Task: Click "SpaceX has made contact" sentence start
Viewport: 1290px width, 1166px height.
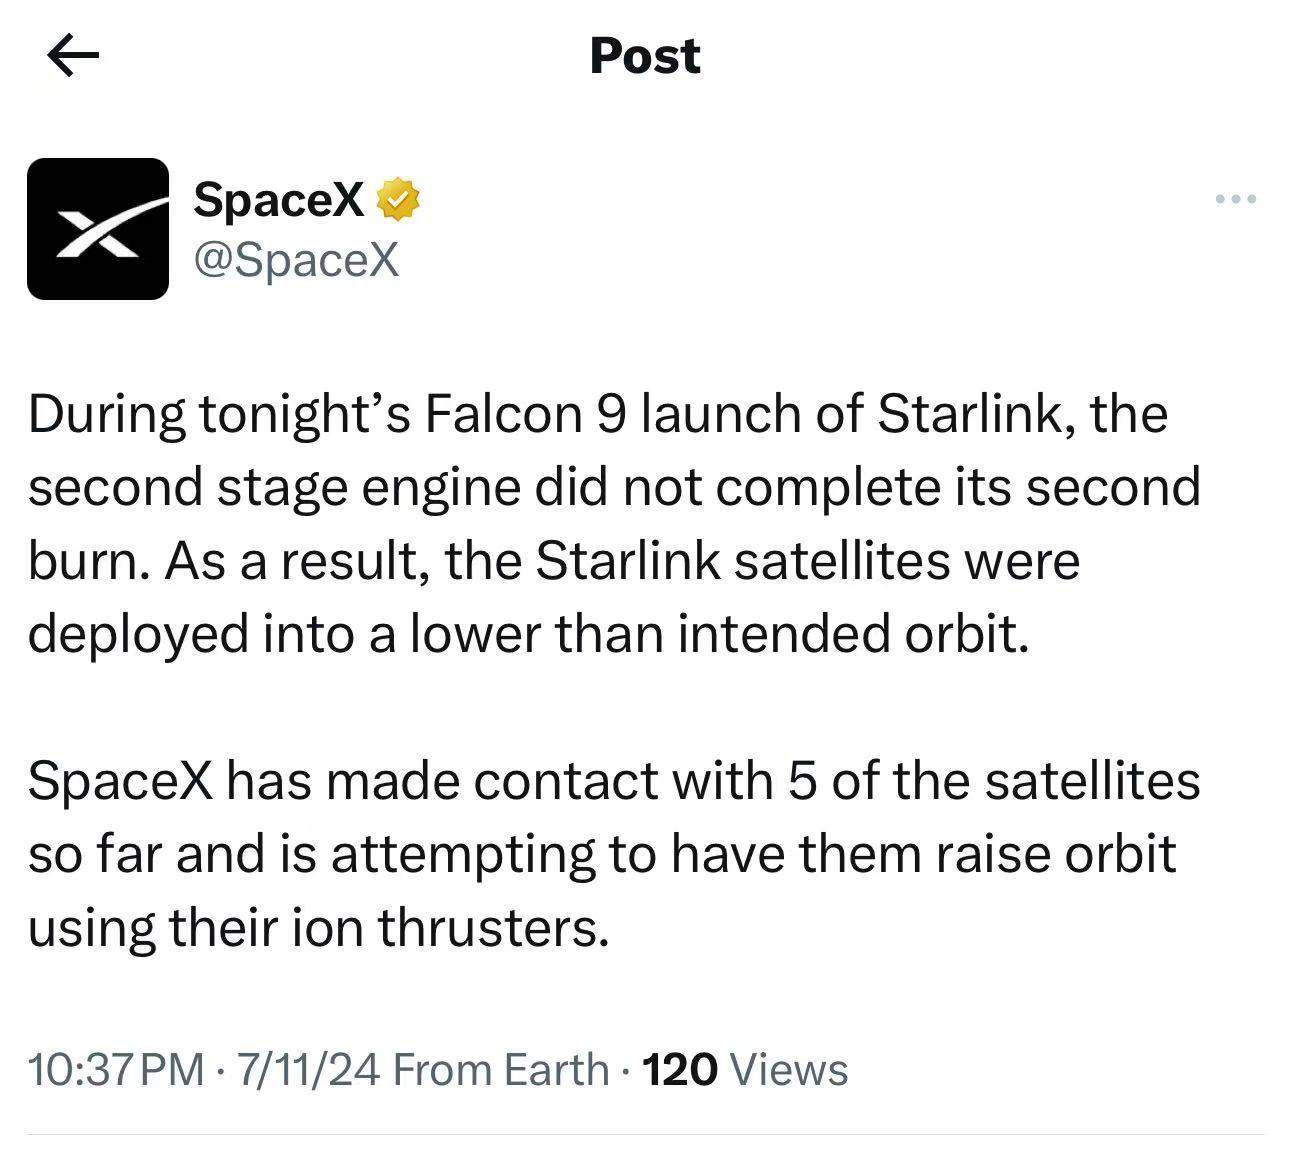Action: pyautogui.click(x=250, y=781)
